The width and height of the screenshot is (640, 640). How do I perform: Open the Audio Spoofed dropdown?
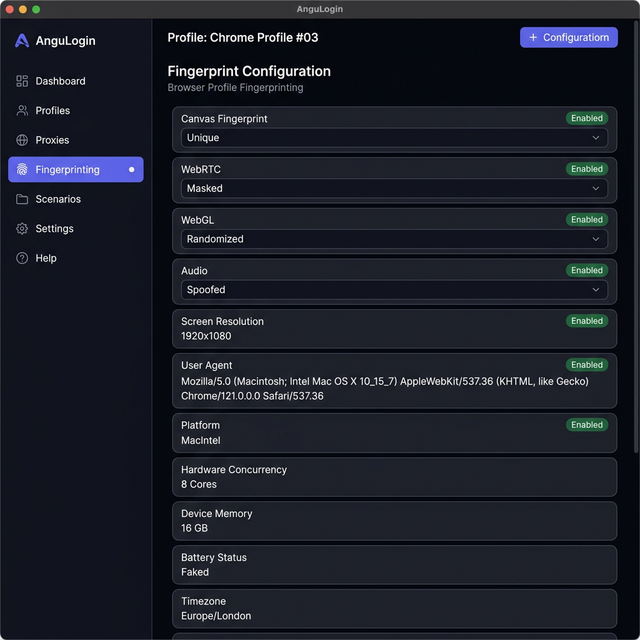394,289
